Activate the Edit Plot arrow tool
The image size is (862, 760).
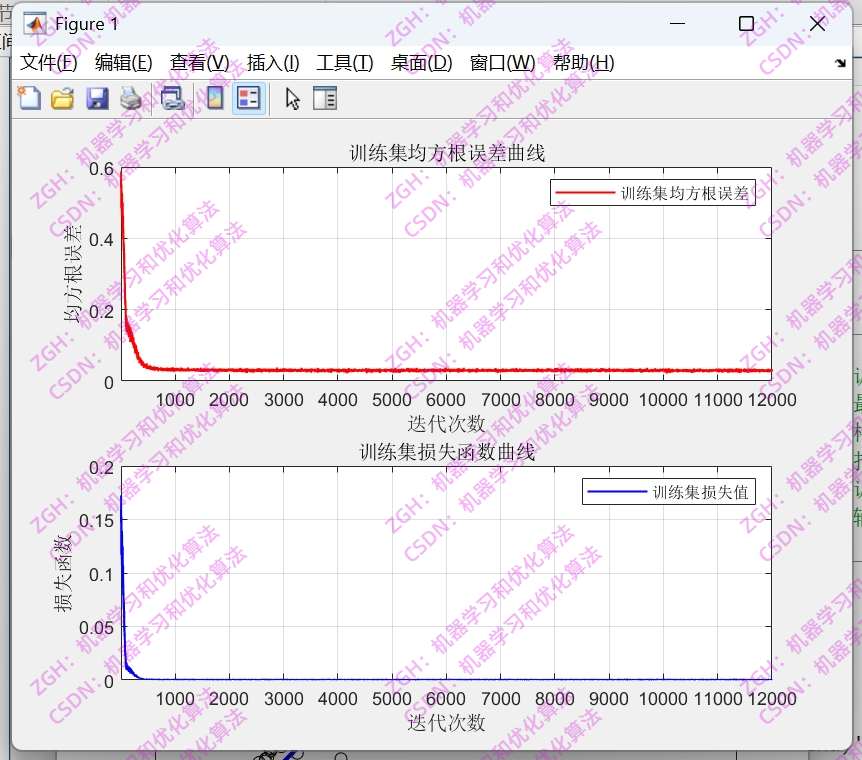coord(292,100)
